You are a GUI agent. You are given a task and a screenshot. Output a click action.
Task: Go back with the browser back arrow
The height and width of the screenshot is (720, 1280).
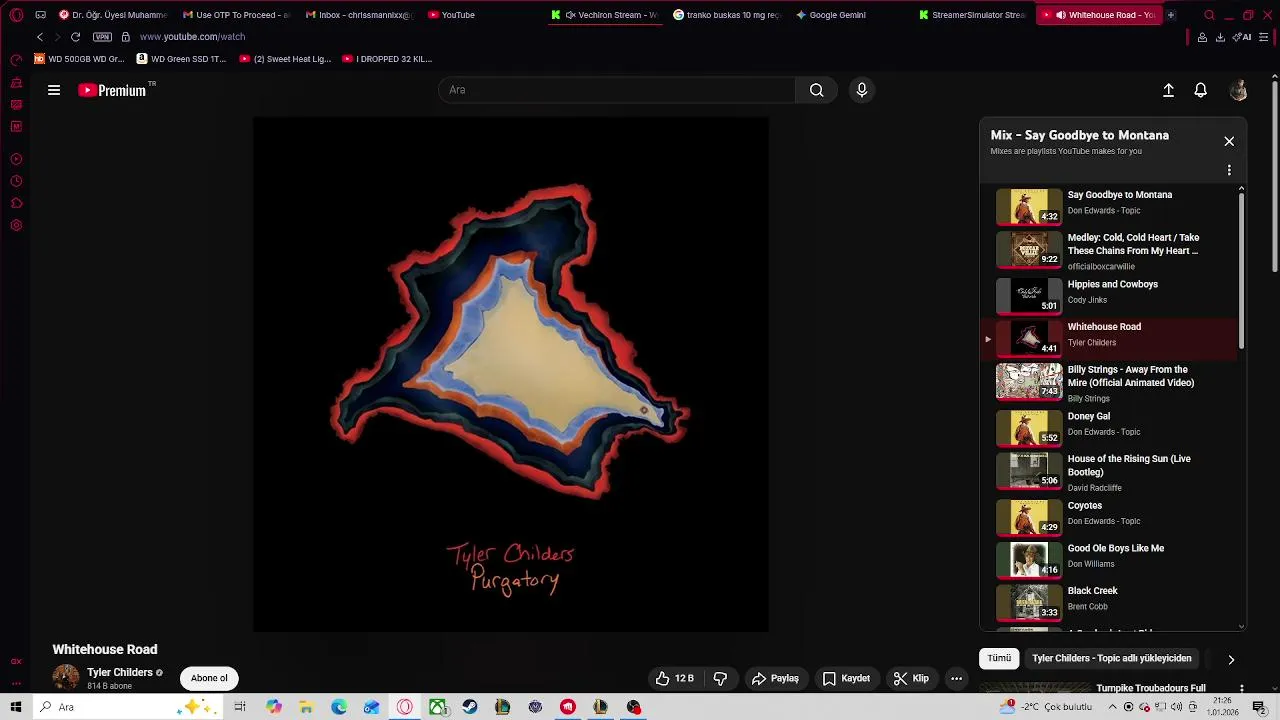point(40,37)
